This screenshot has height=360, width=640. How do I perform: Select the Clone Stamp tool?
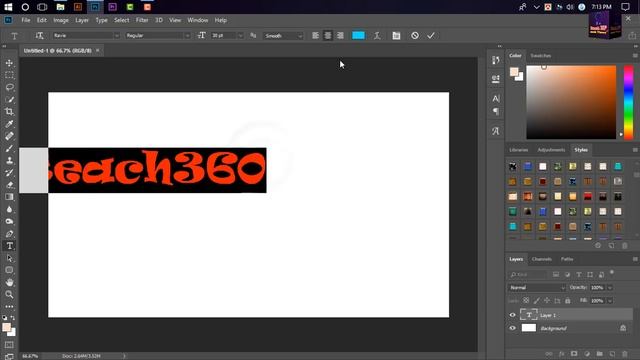tap(9, 160)
